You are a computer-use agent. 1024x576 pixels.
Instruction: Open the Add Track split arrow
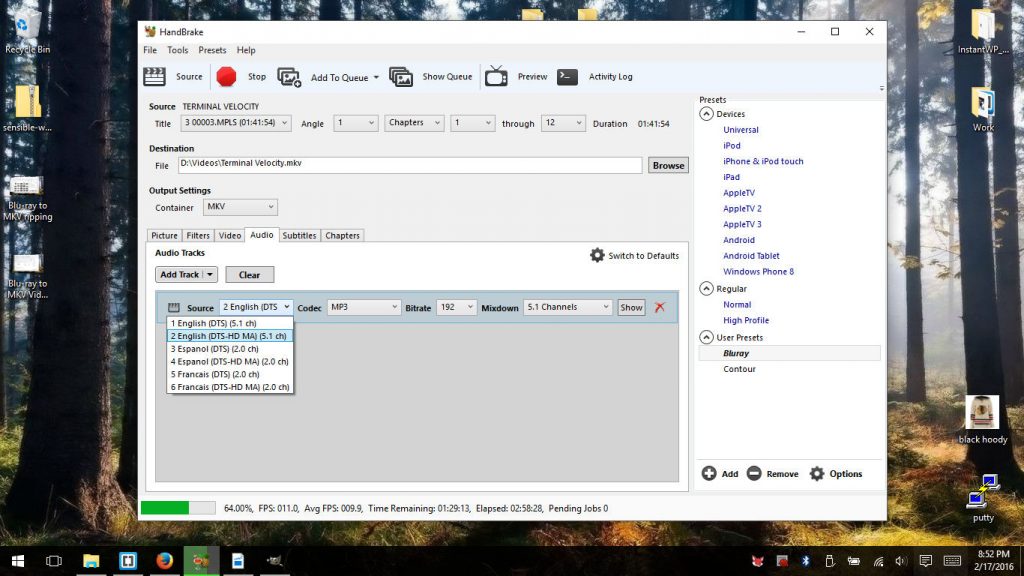[210, 275]
